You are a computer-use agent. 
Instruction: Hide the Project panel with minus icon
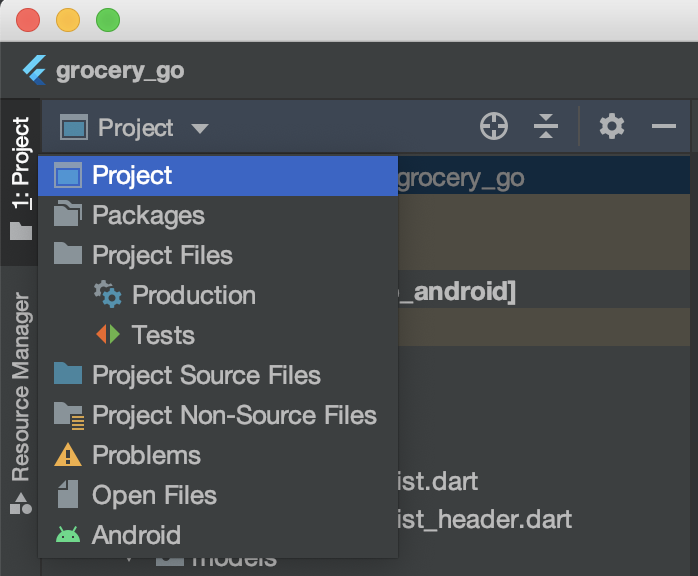click(664, 127)
